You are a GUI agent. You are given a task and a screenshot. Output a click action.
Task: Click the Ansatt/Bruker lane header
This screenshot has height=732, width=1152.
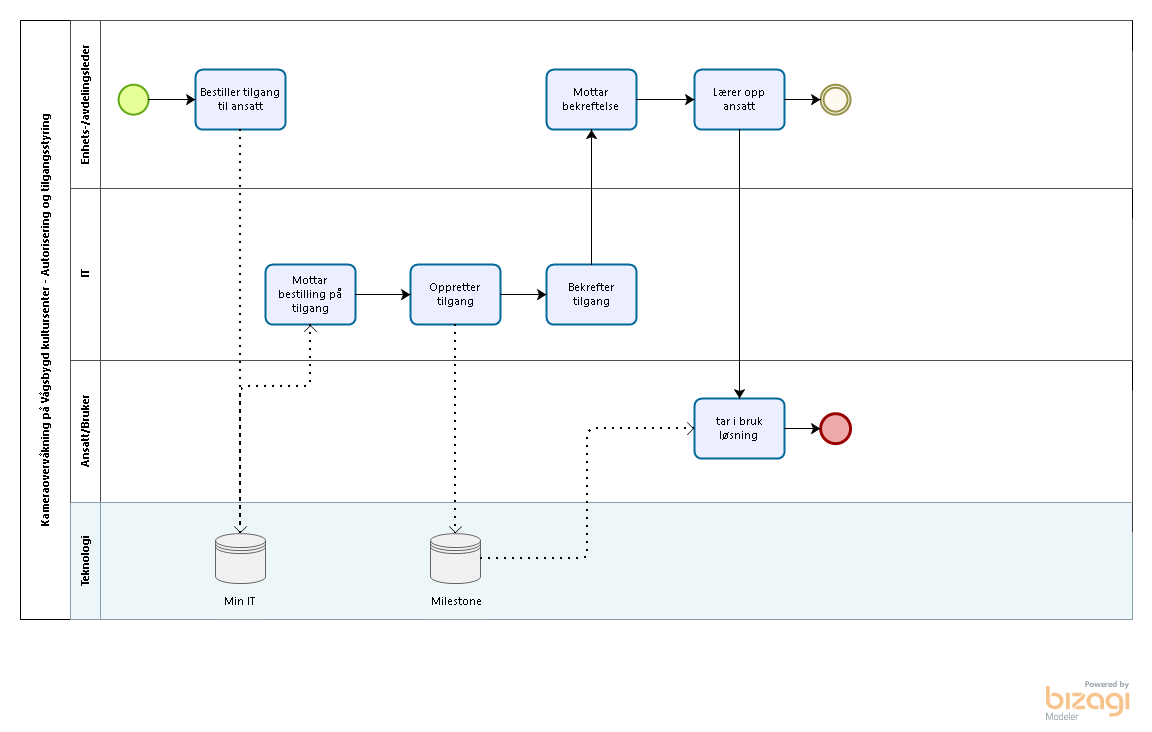coord(85,431)
